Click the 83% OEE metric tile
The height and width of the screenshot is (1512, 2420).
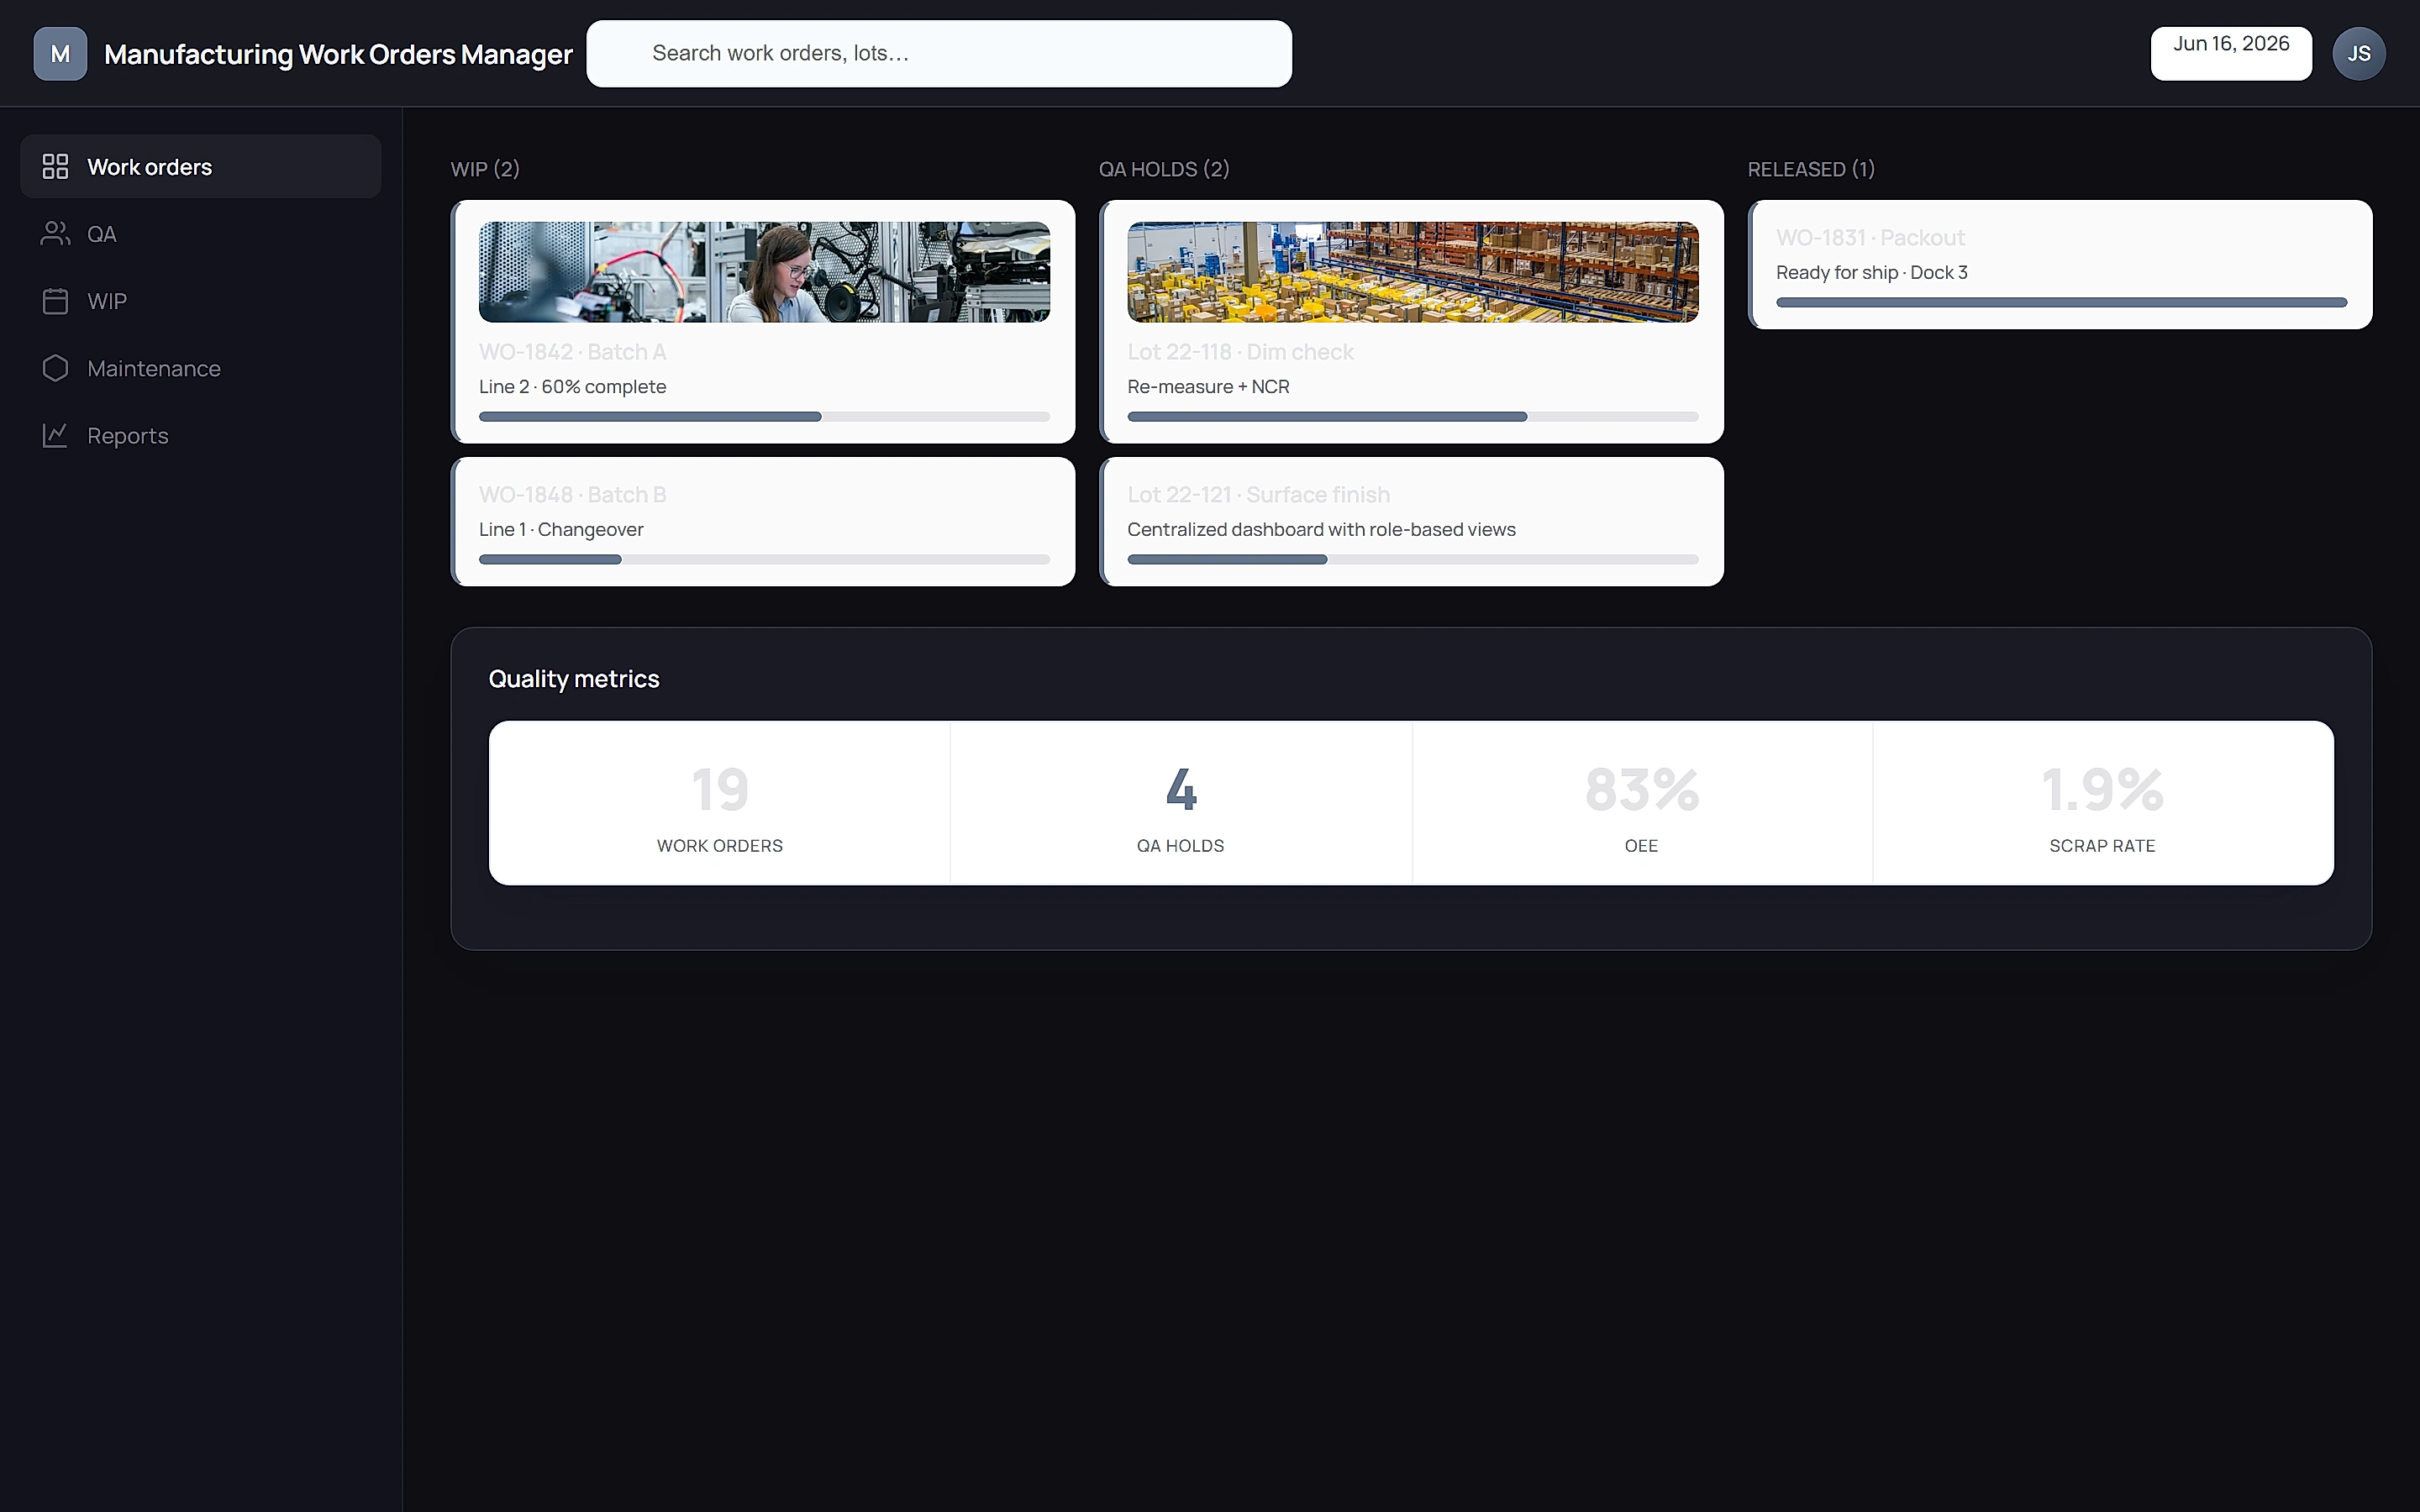(1642, 803)
